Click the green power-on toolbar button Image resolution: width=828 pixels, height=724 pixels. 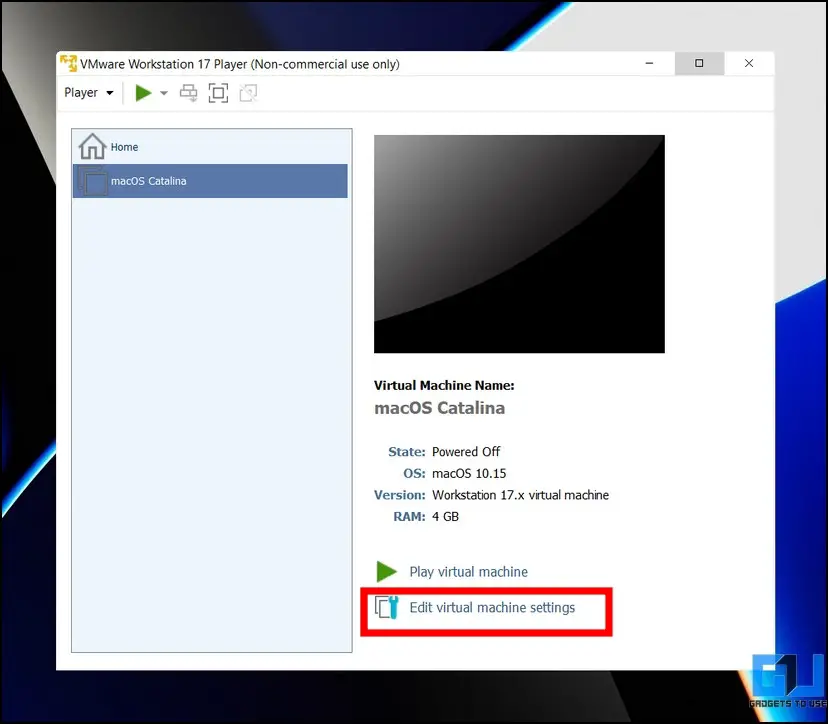[143, 93]
